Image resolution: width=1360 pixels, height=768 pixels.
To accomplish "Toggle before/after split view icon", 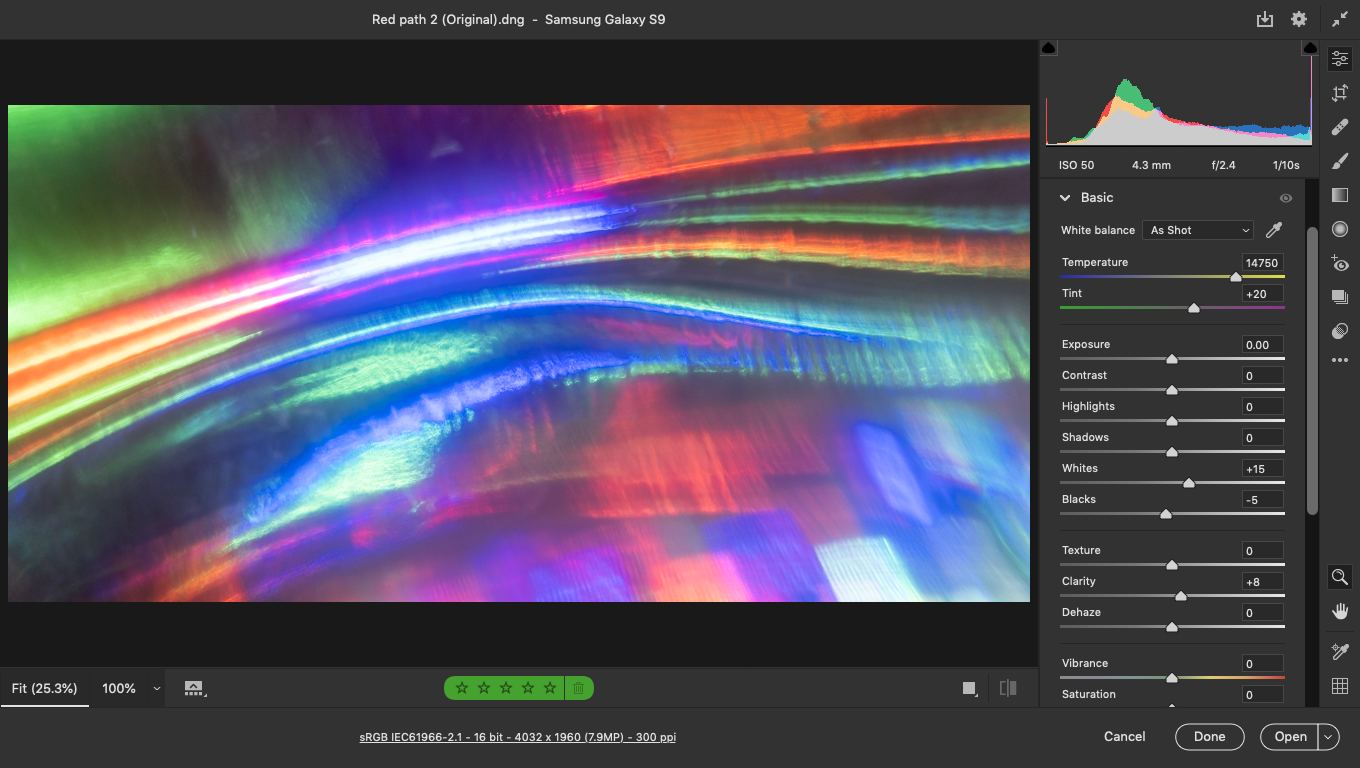I will 1008,688.
